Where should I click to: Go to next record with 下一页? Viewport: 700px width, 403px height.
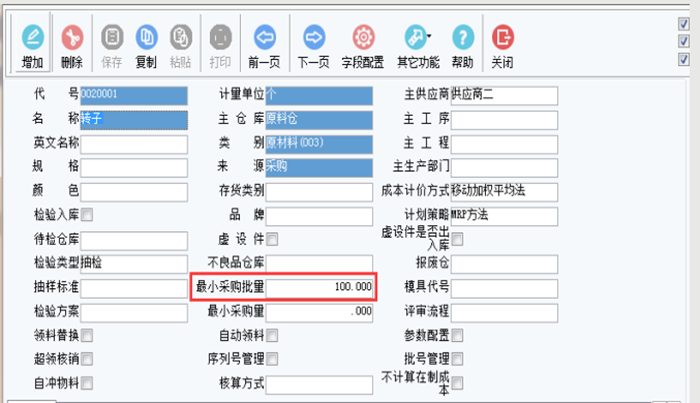(x=315, y=46)
